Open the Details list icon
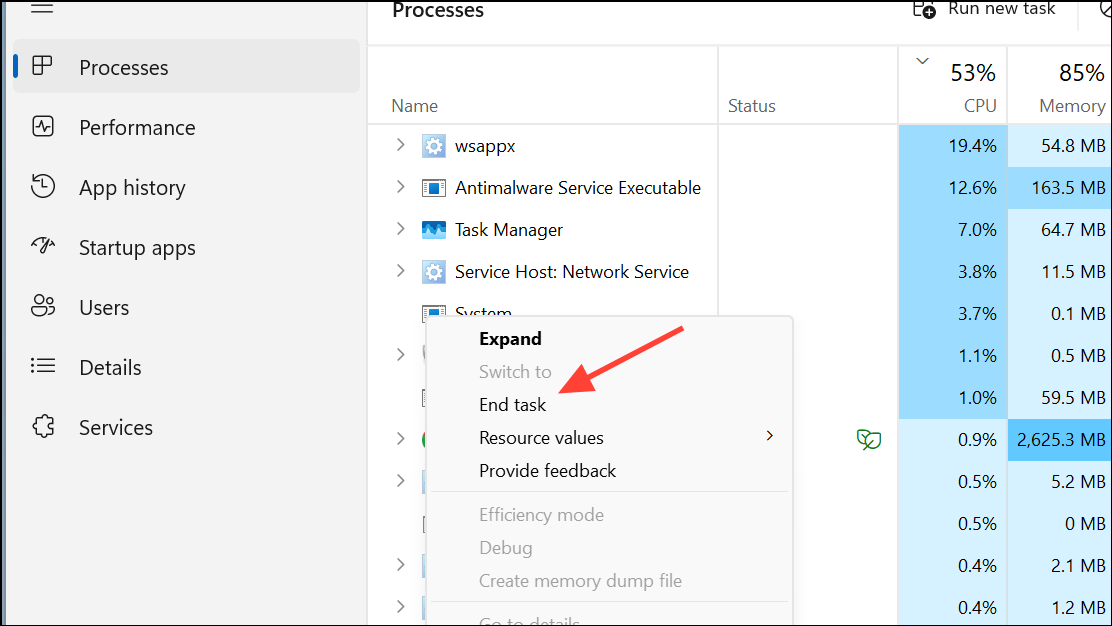 (x=42, y=367)
